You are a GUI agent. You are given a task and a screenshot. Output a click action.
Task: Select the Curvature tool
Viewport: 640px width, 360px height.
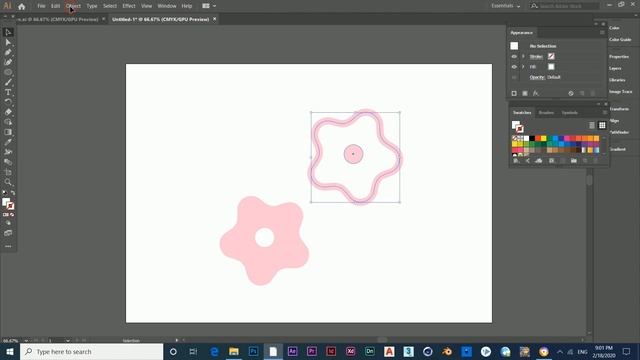pyautogui.click(x=8, y=62)
